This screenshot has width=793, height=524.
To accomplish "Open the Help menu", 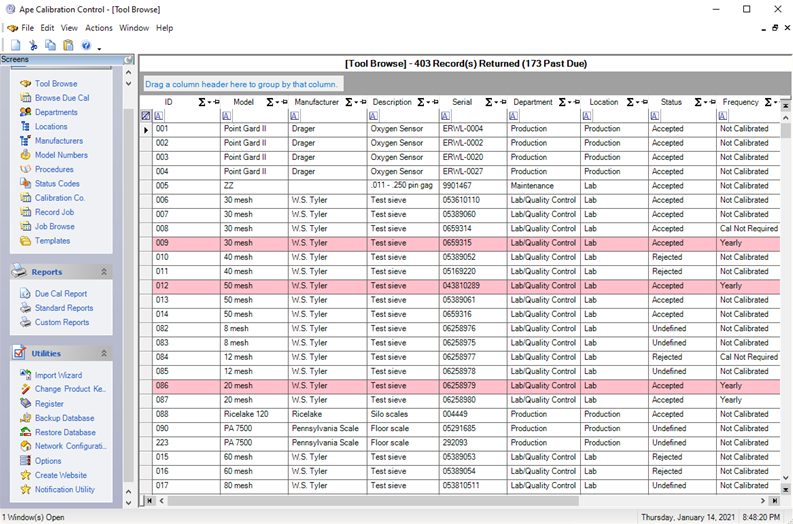I will coord(164,28).
